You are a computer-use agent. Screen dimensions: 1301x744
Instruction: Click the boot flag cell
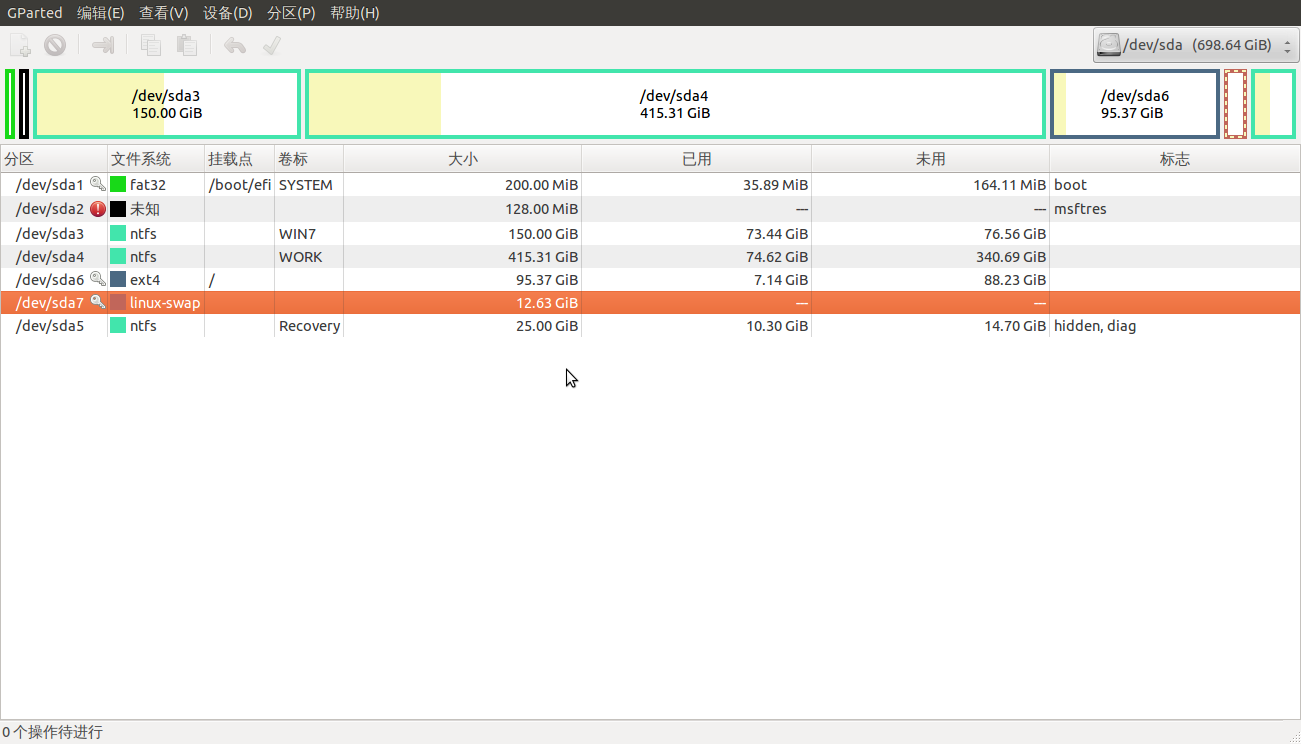point(1070,185)
